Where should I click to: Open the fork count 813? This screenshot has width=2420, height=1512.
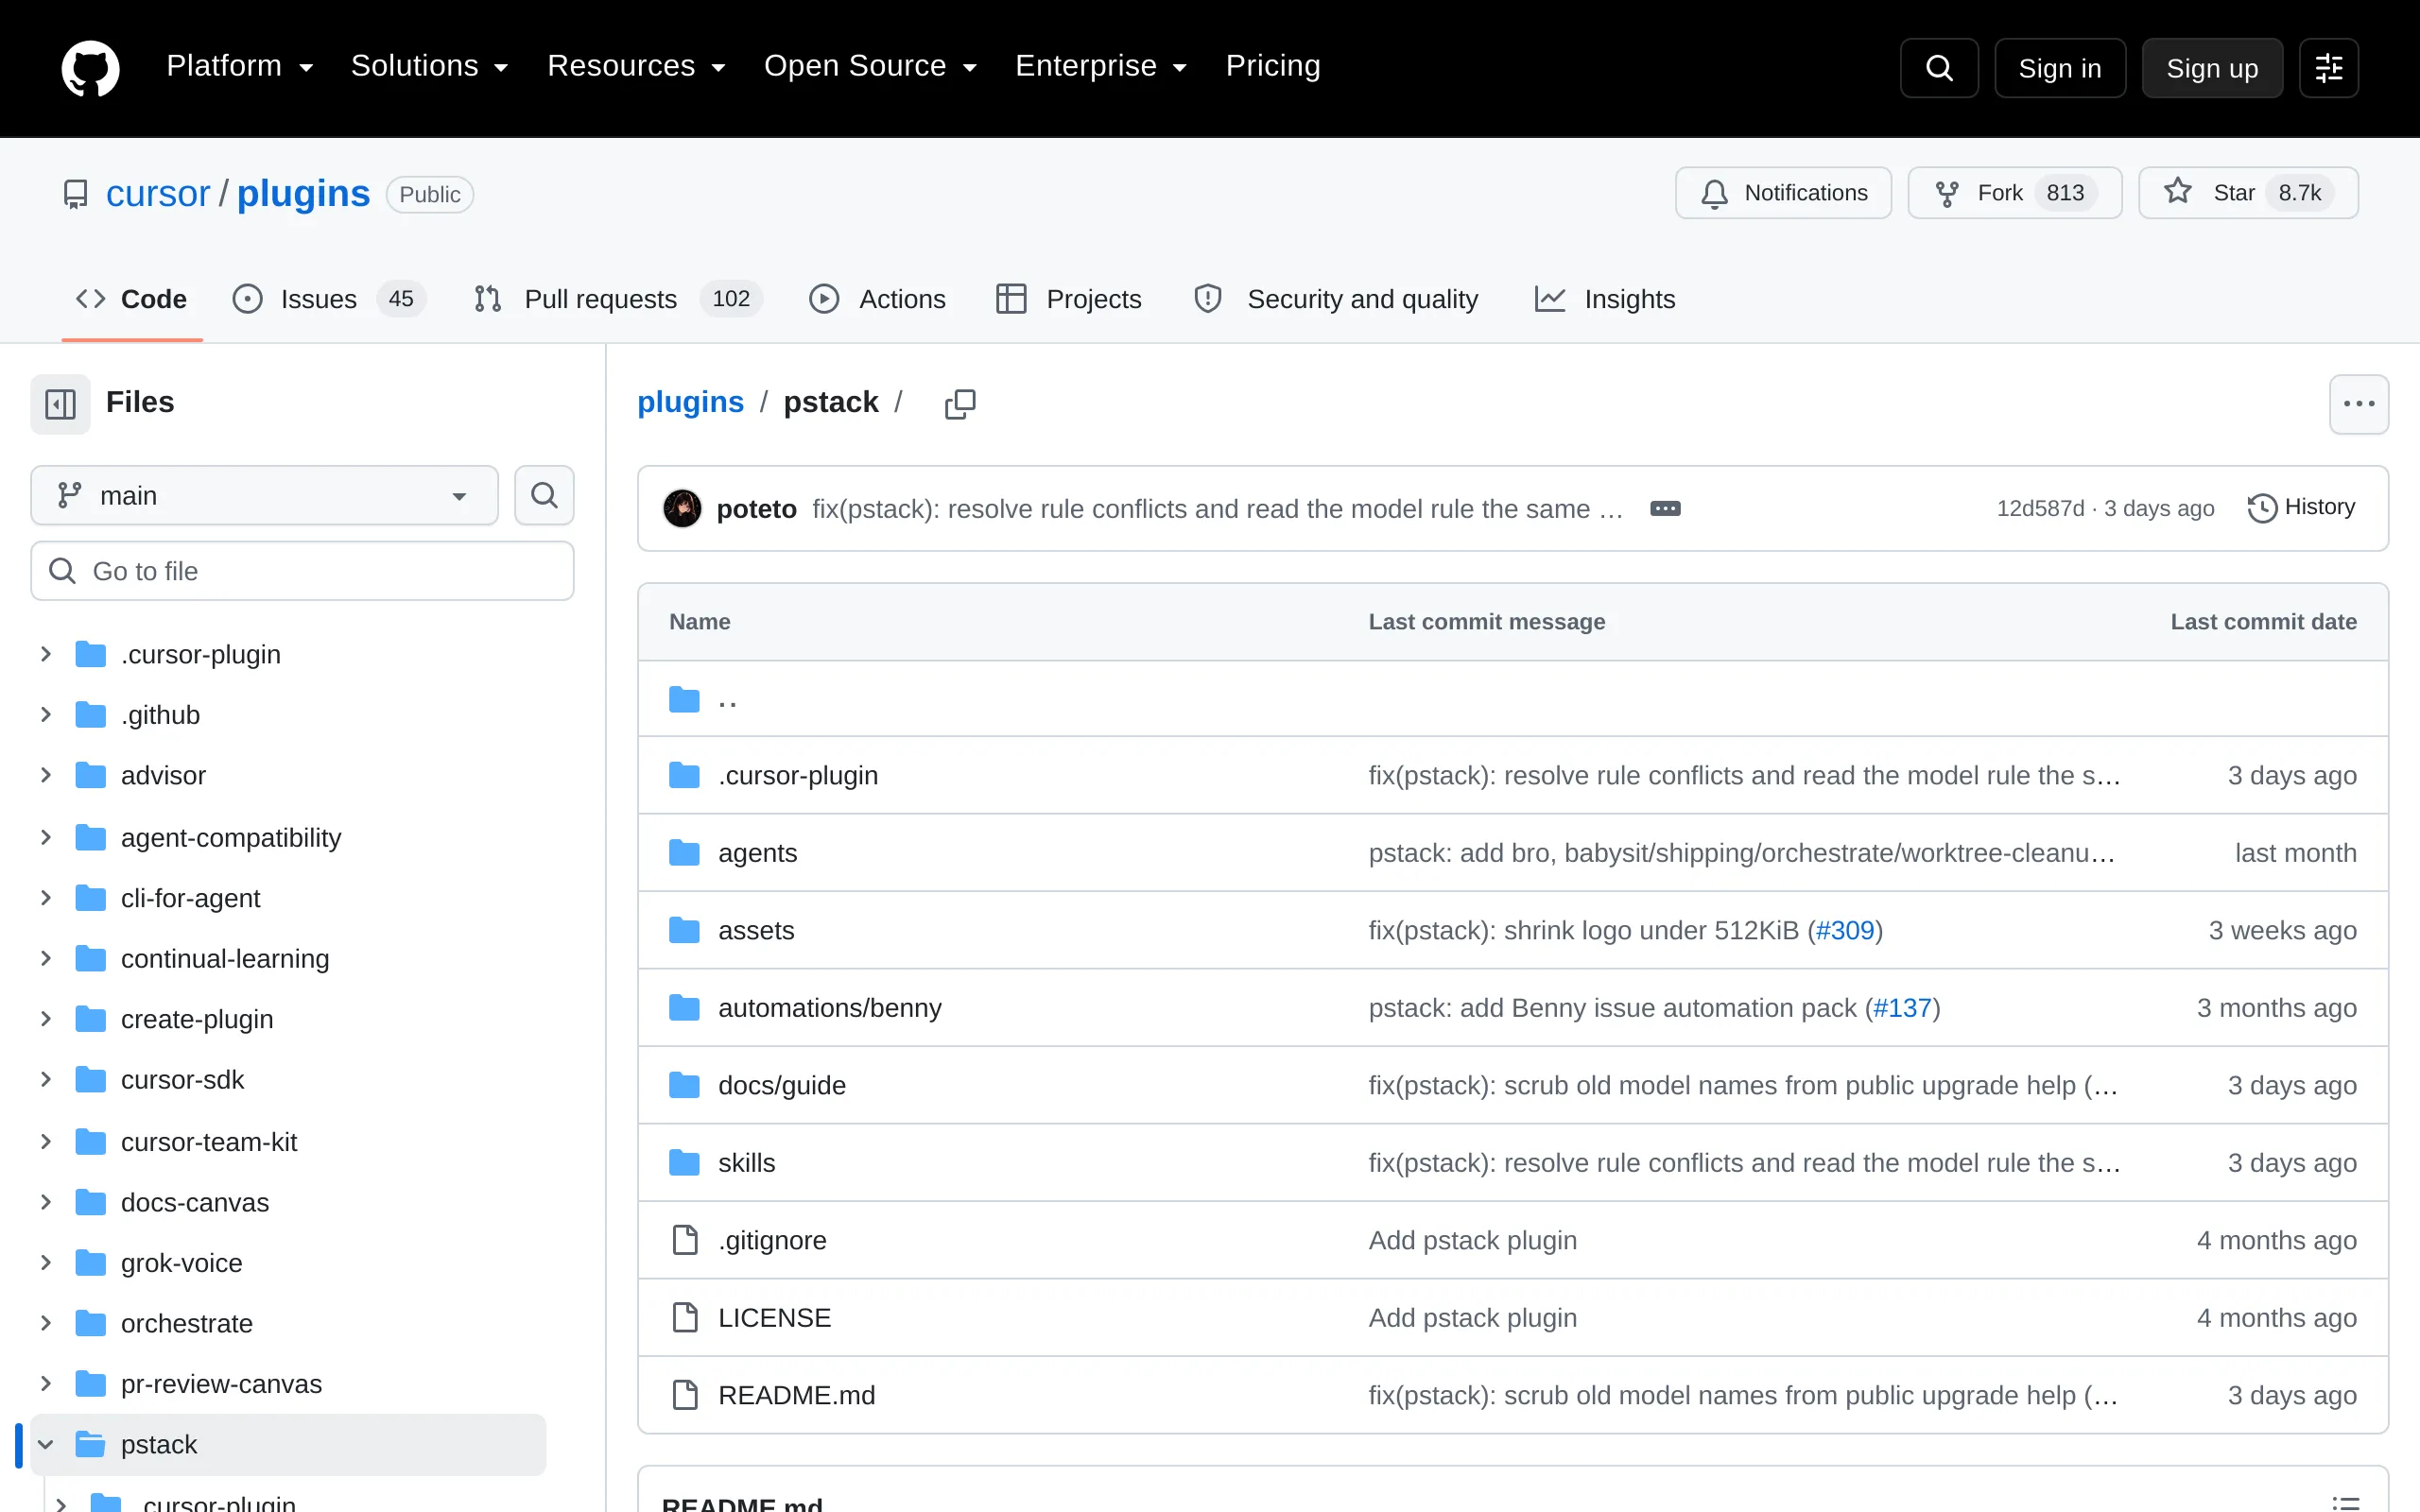[x=2064, y=193]
